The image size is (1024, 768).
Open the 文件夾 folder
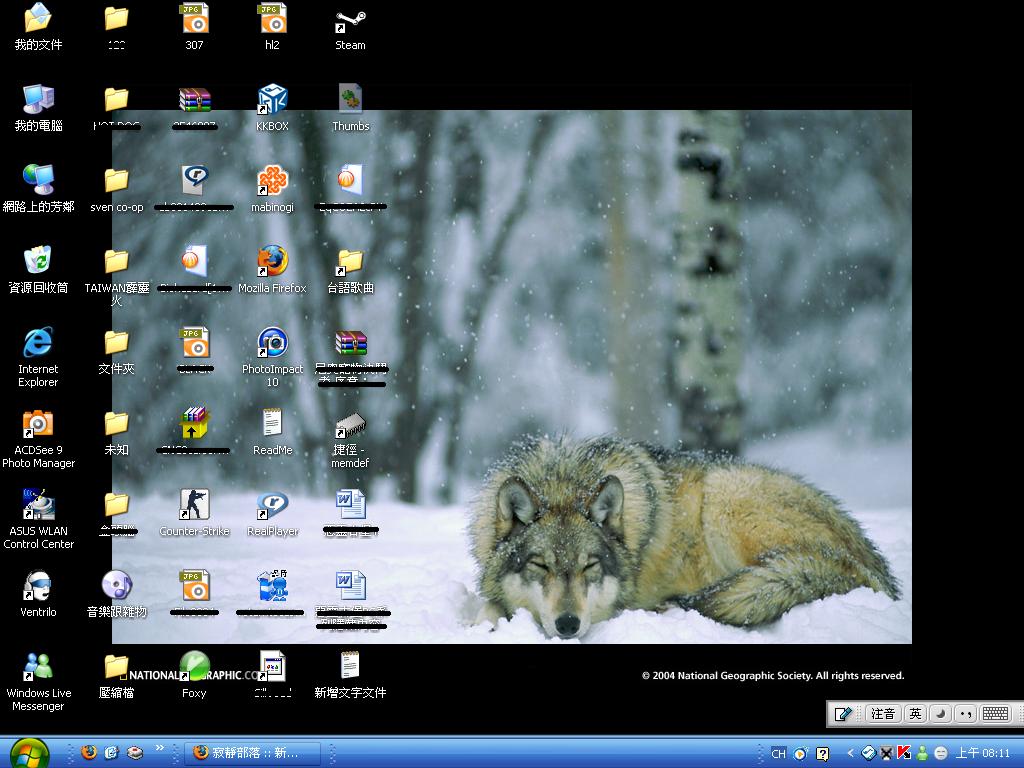click(116, 351)
